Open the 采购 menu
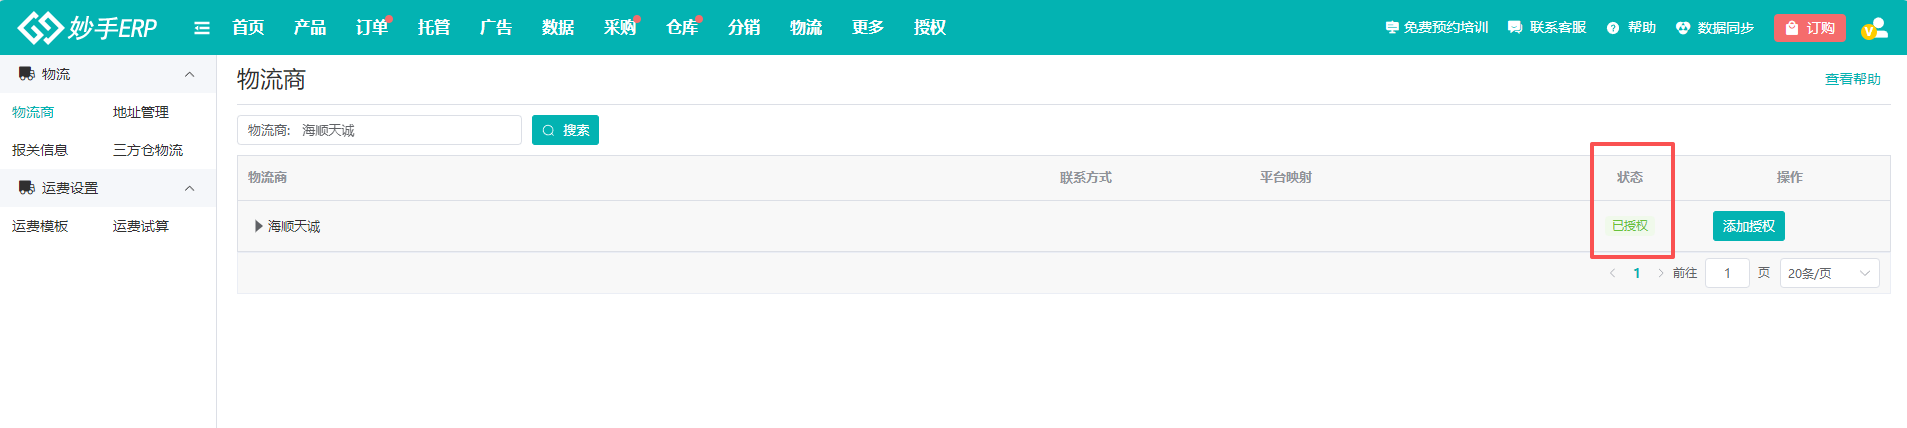 pos(620,27)
